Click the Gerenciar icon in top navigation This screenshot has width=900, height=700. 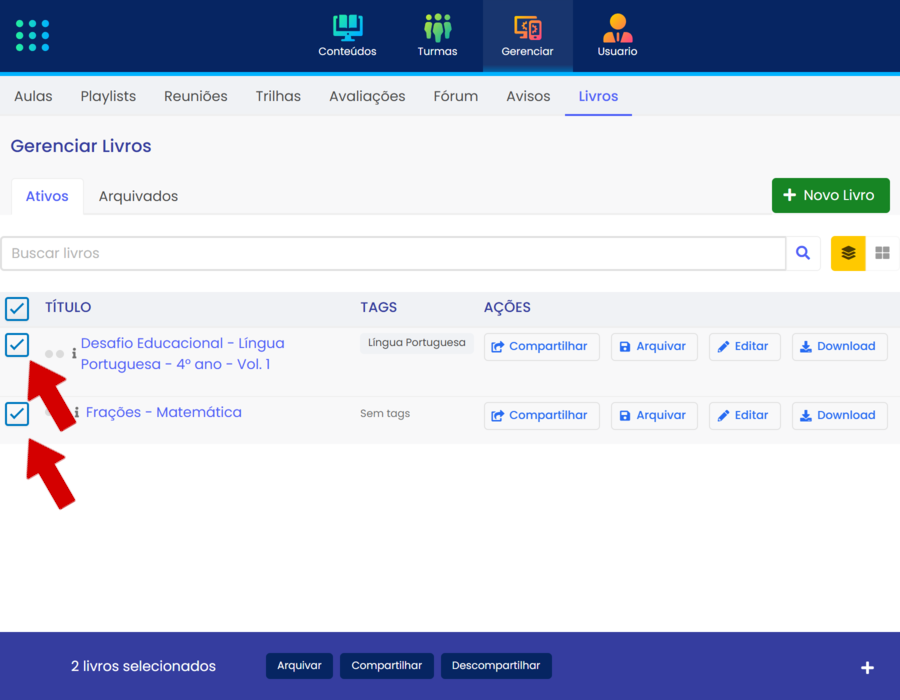[527, 28]
